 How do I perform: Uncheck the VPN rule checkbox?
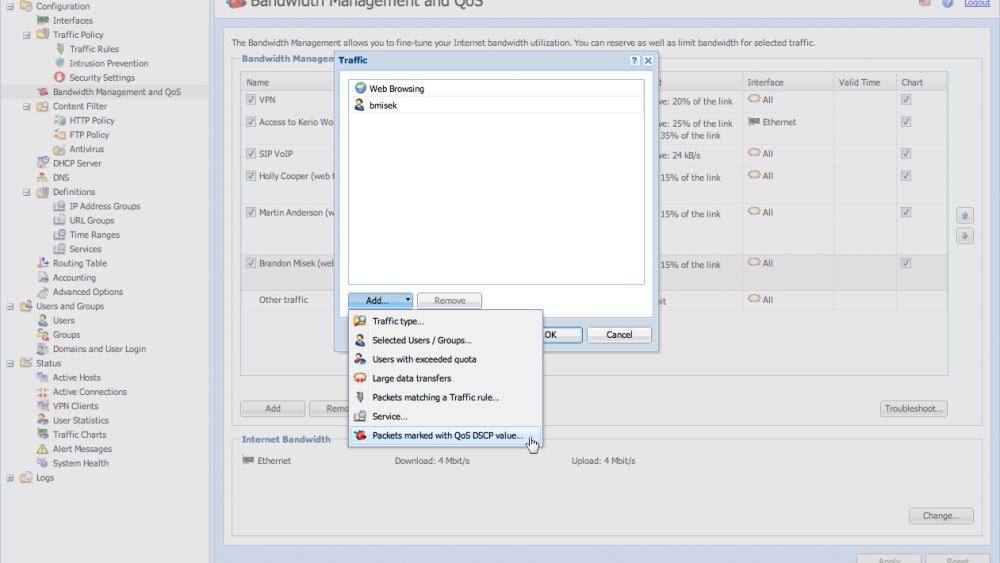click(x=251, y=100)
